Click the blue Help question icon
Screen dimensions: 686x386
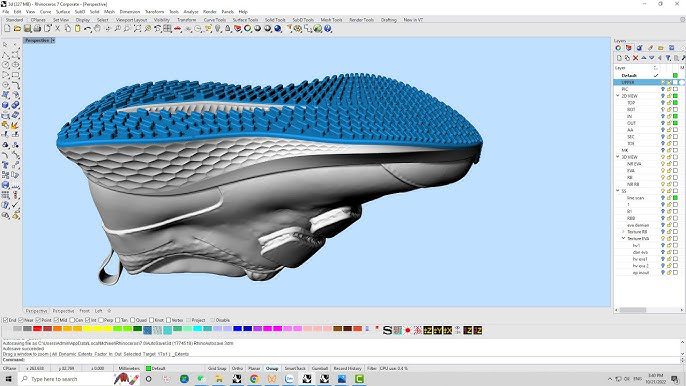[x=328, y=28]
